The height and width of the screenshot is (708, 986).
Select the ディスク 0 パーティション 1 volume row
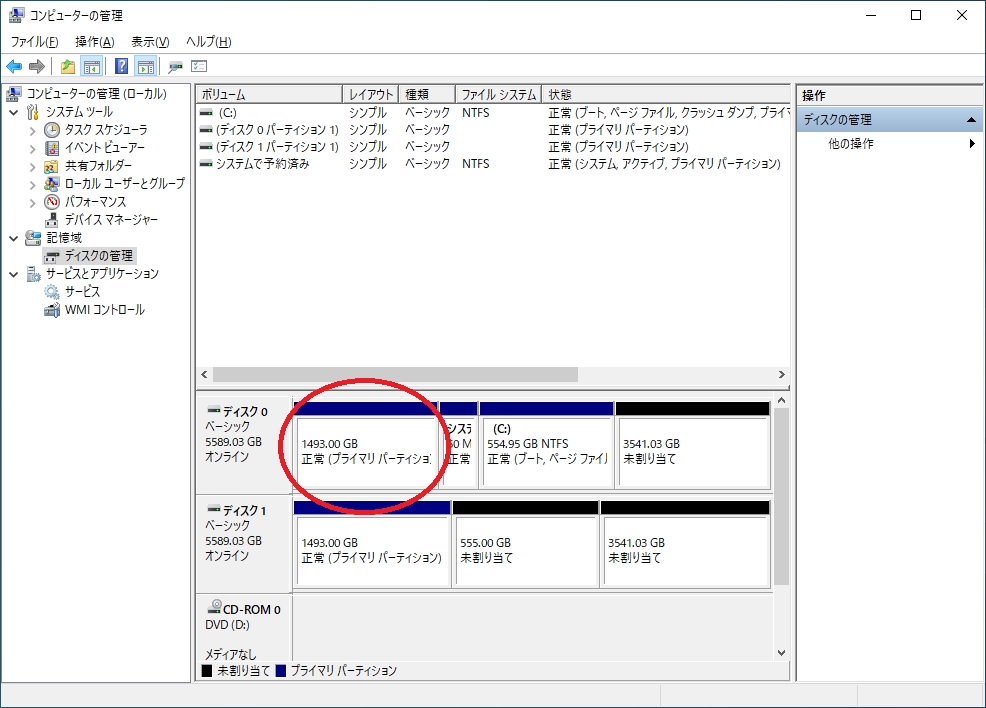[492, 130]
